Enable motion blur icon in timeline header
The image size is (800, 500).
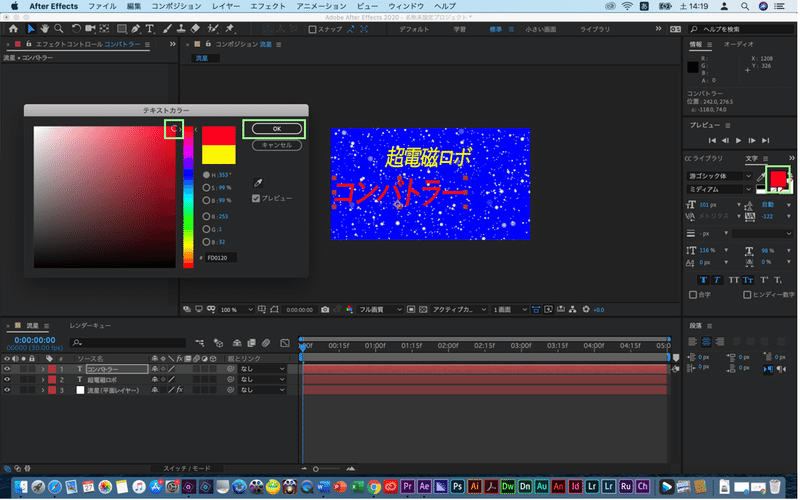266,343
